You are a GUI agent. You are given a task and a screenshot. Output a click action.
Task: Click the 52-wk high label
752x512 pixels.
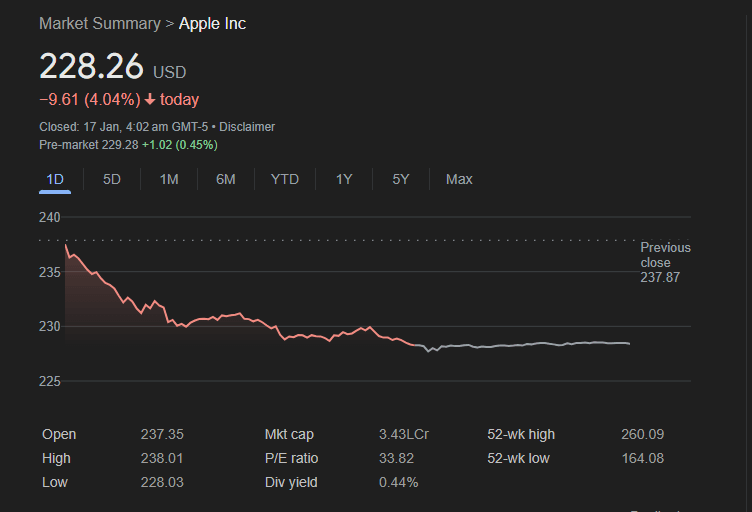pos(521,434)
